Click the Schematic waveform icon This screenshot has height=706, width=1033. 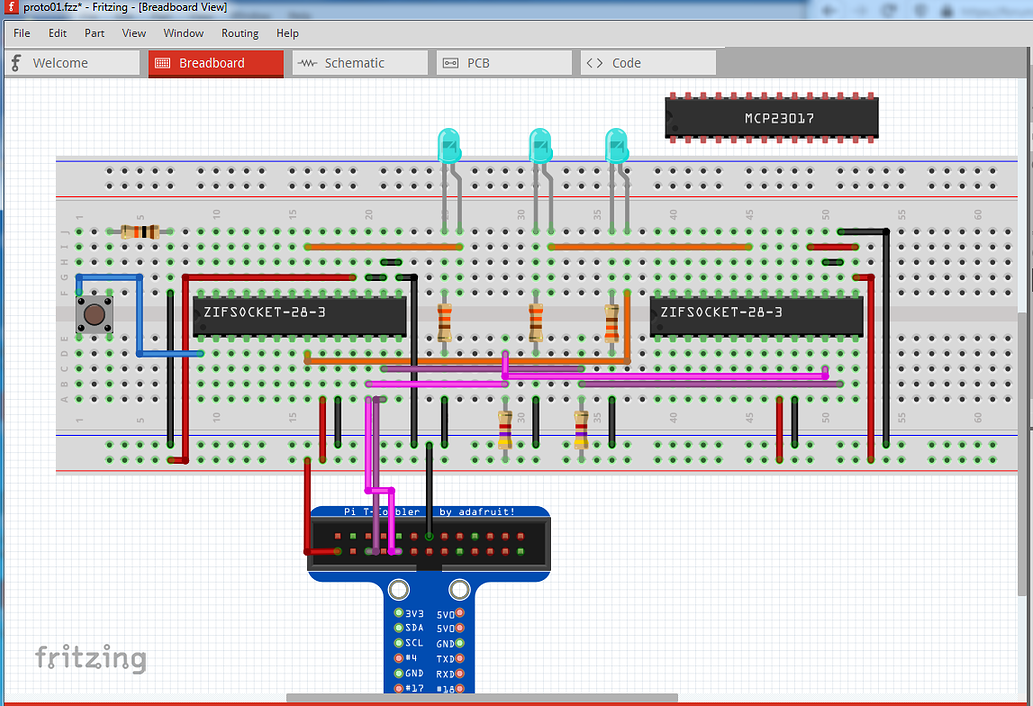tap(306, 62)
